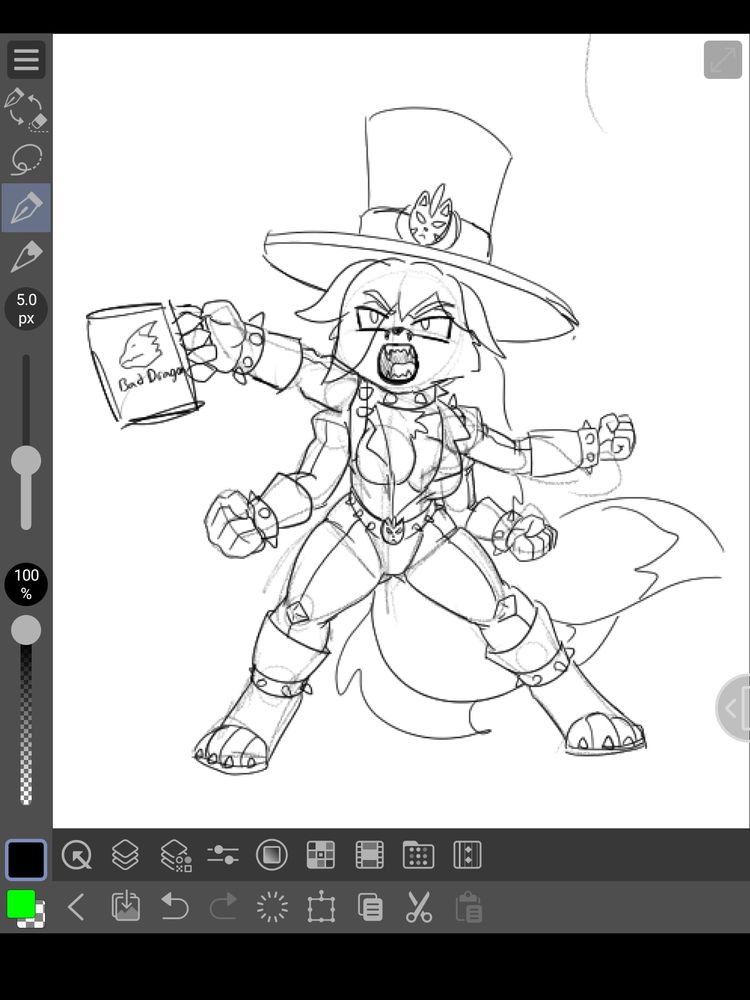Toggle pen and eraser switch icon
This screenshot has height=1000, width=750.
pos(26,109)
